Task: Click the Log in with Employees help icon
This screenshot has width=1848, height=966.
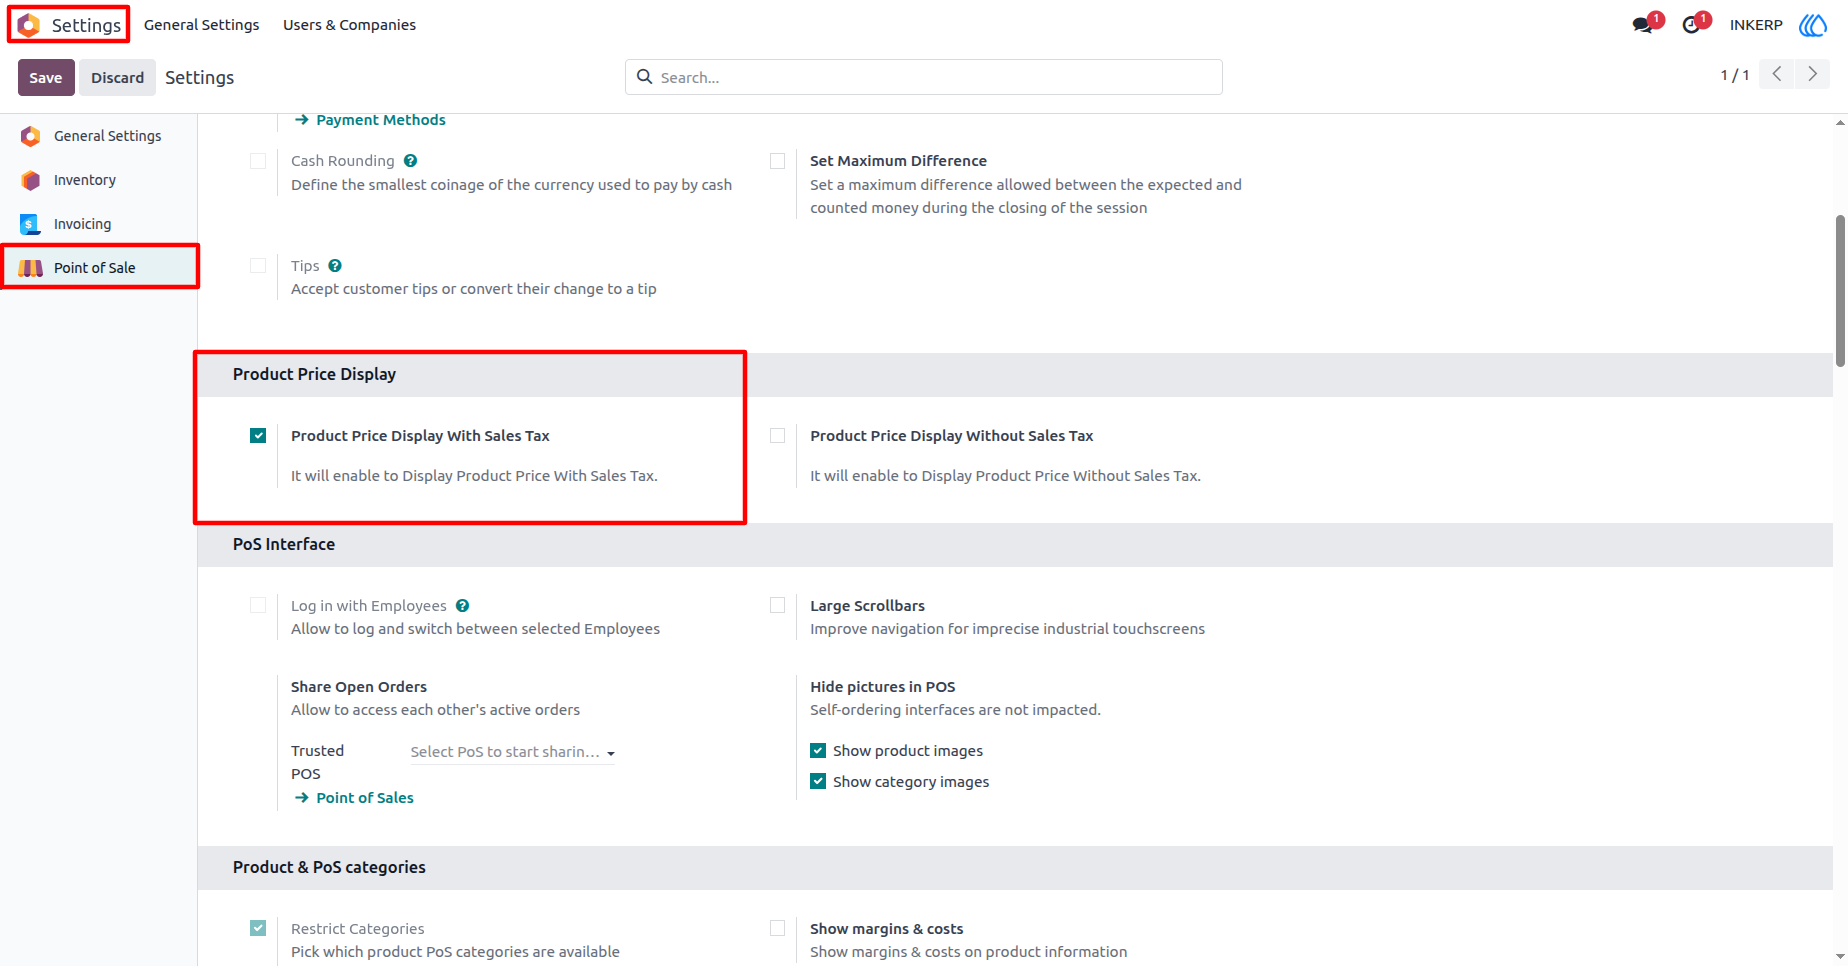Action: click(462, 606)
